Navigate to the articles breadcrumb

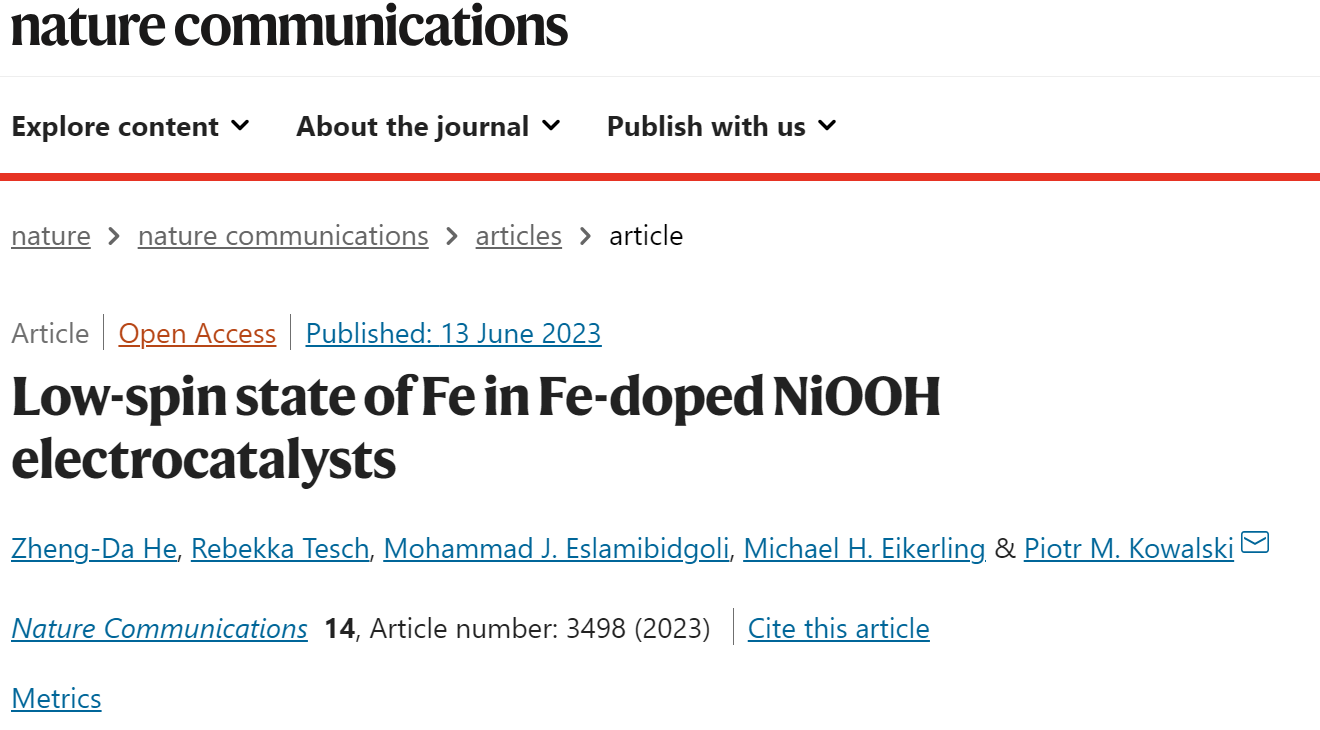(x=518, y=236)
